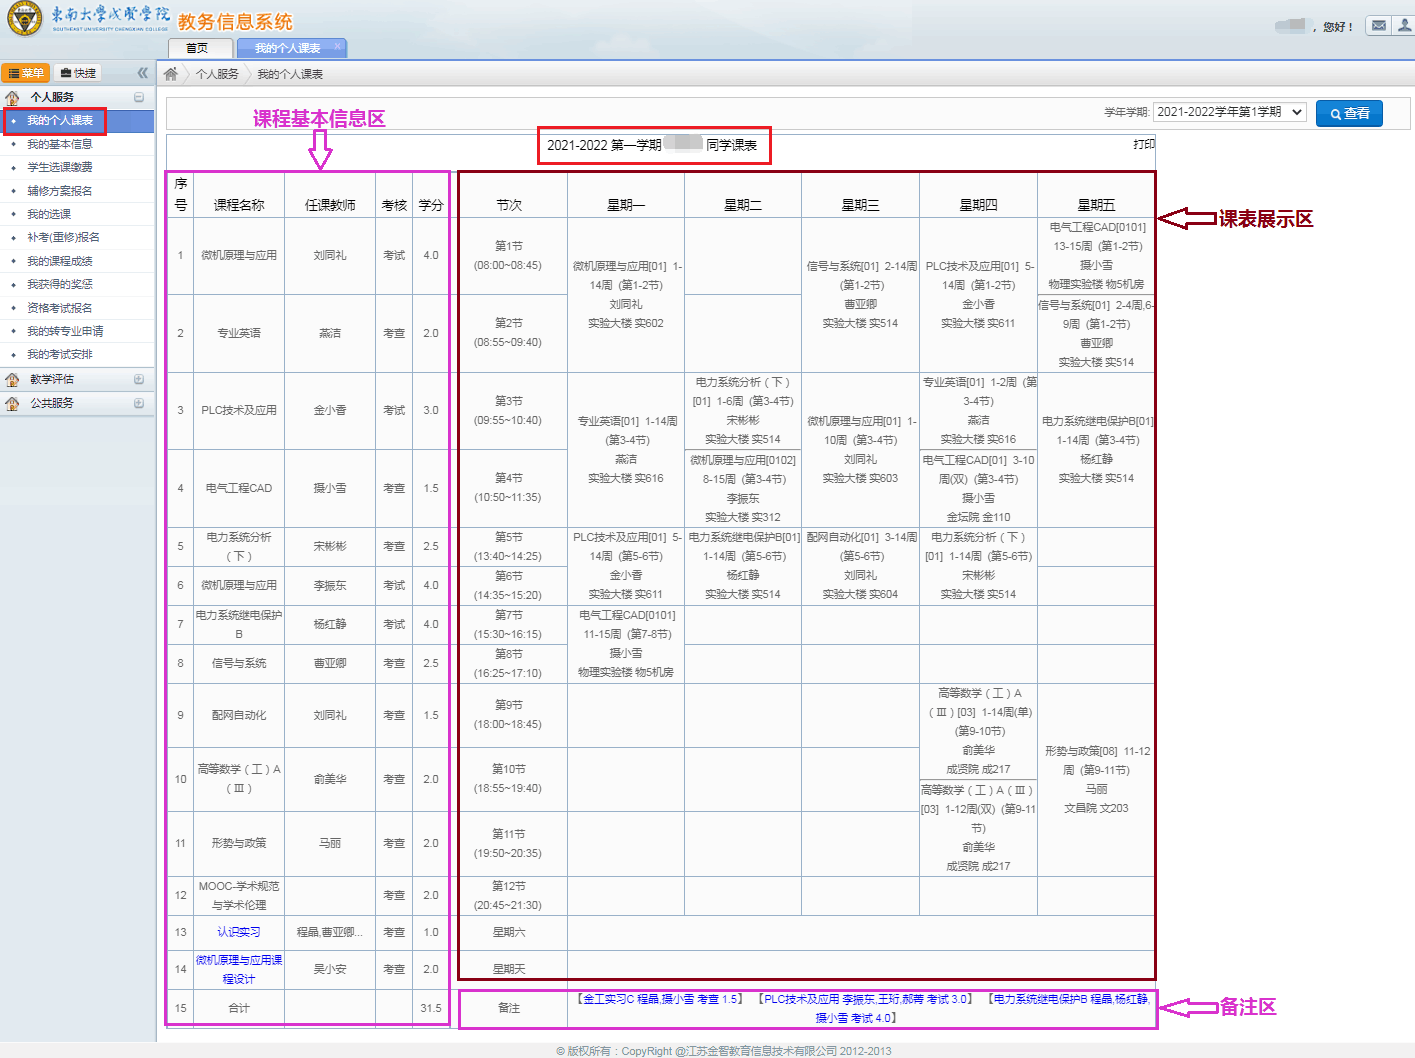Close the 我的个人课表 tab via x

tap(338, 45)
